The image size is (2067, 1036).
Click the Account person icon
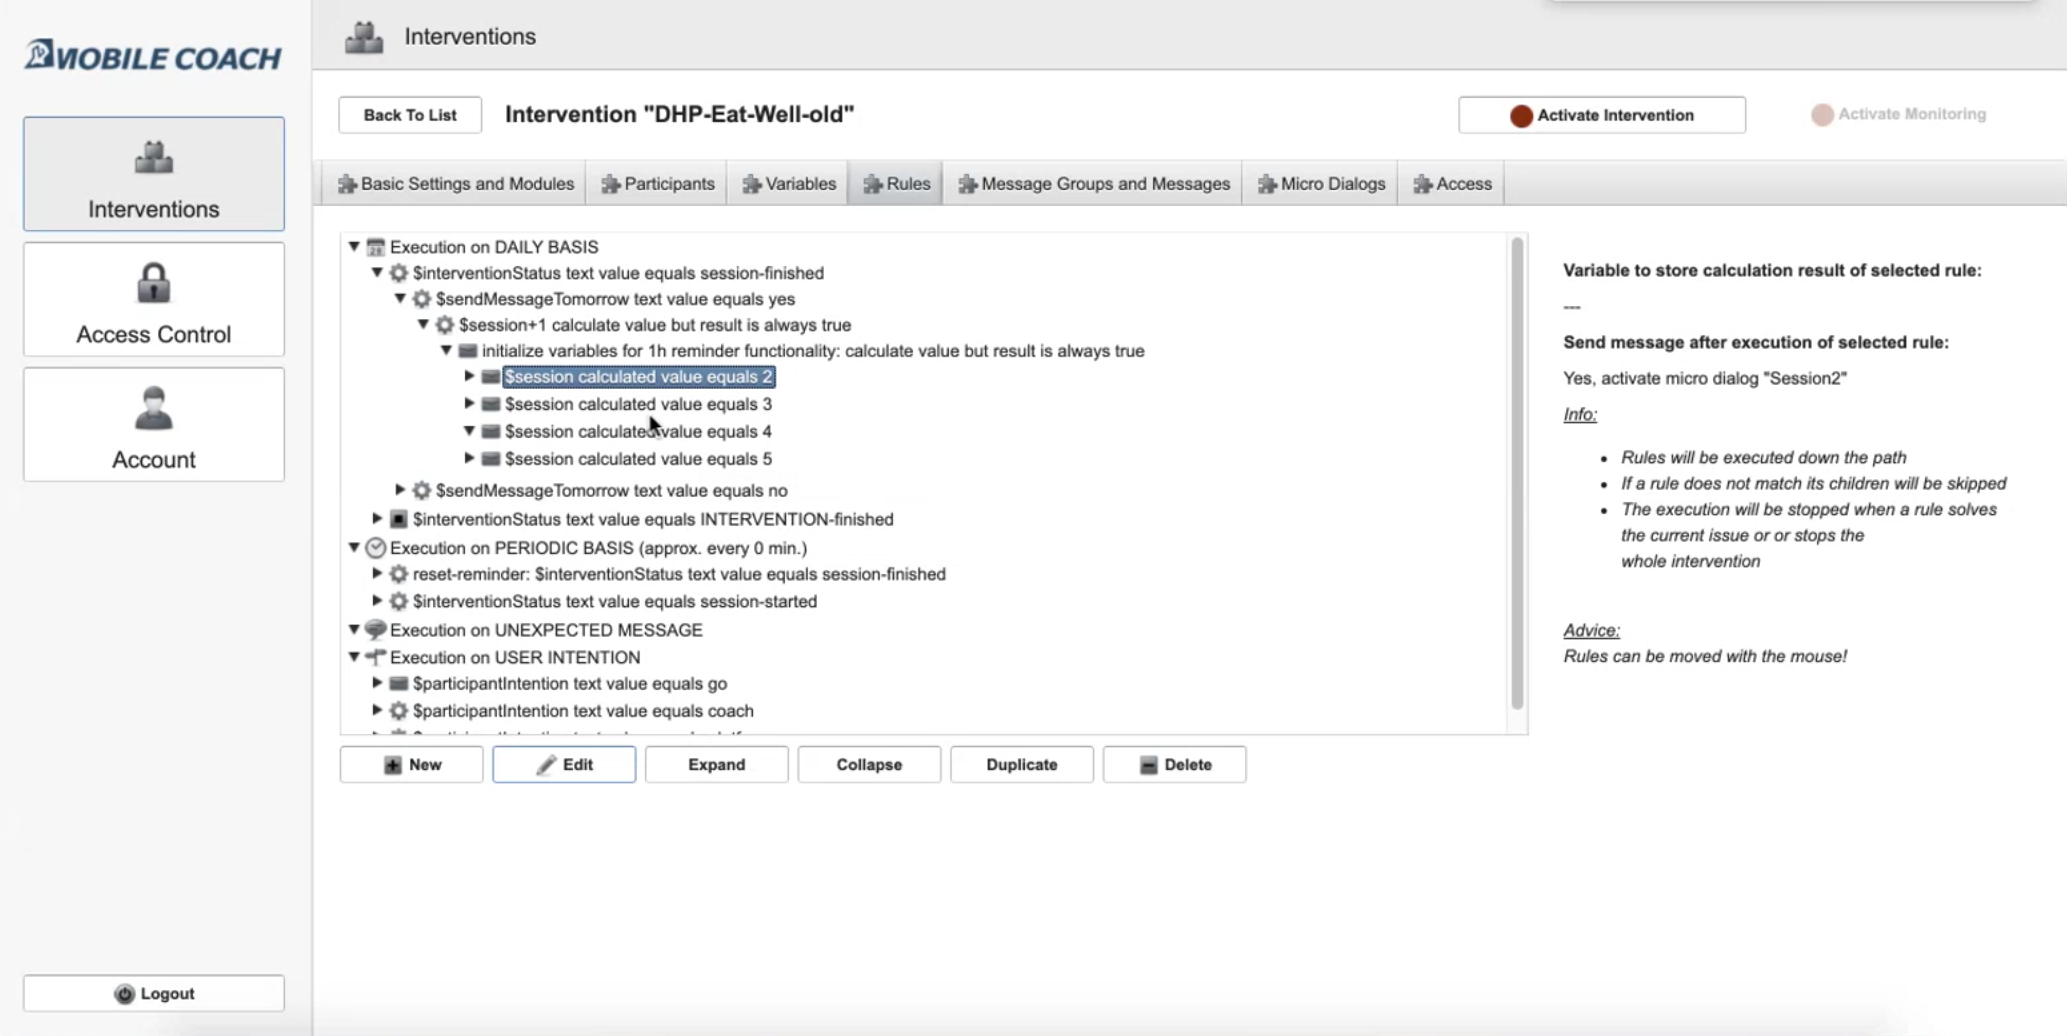(x=154, y=408)
